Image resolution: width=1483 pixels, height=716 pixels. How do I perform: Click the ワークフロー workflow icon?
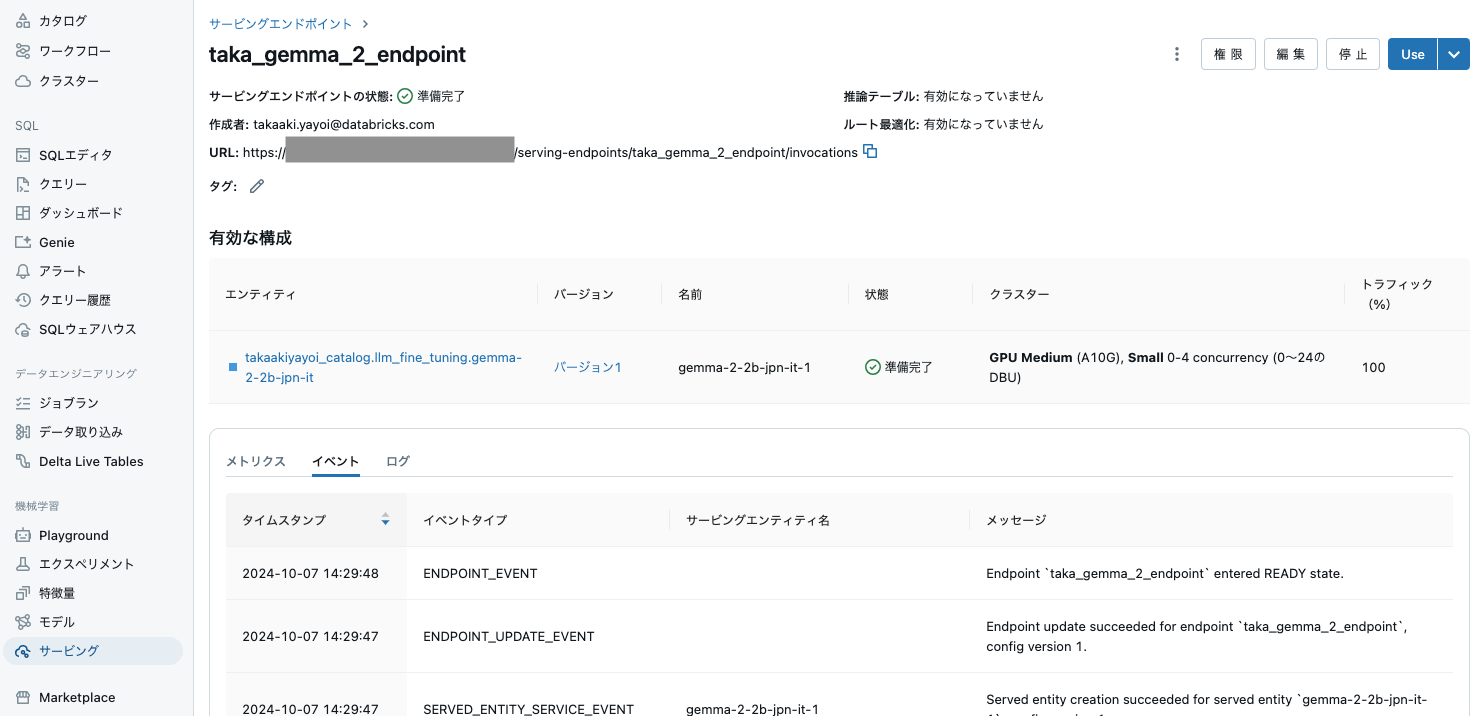click(24, 51)
